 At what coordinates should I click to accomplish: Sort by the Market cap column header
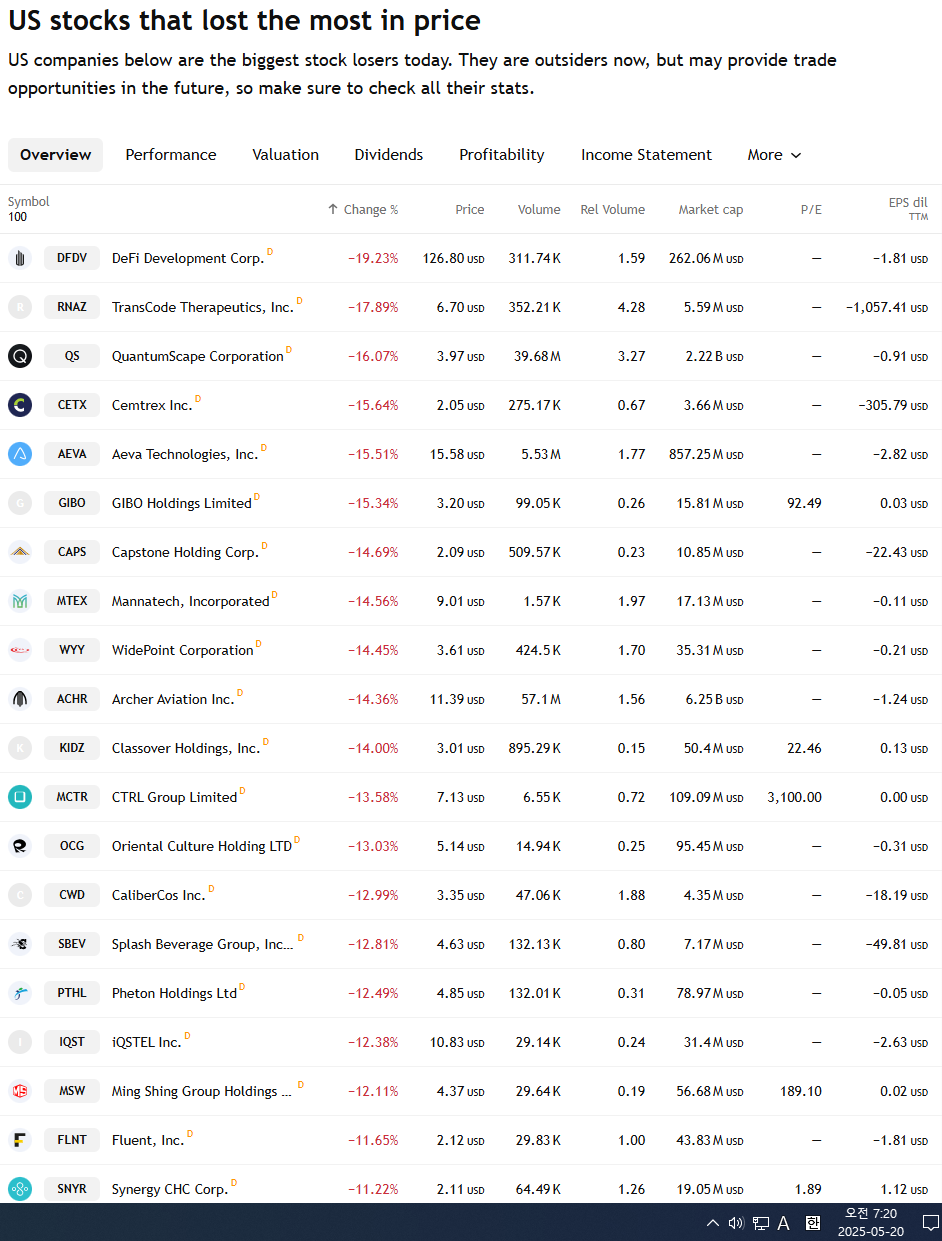click(x=711, y=210)
